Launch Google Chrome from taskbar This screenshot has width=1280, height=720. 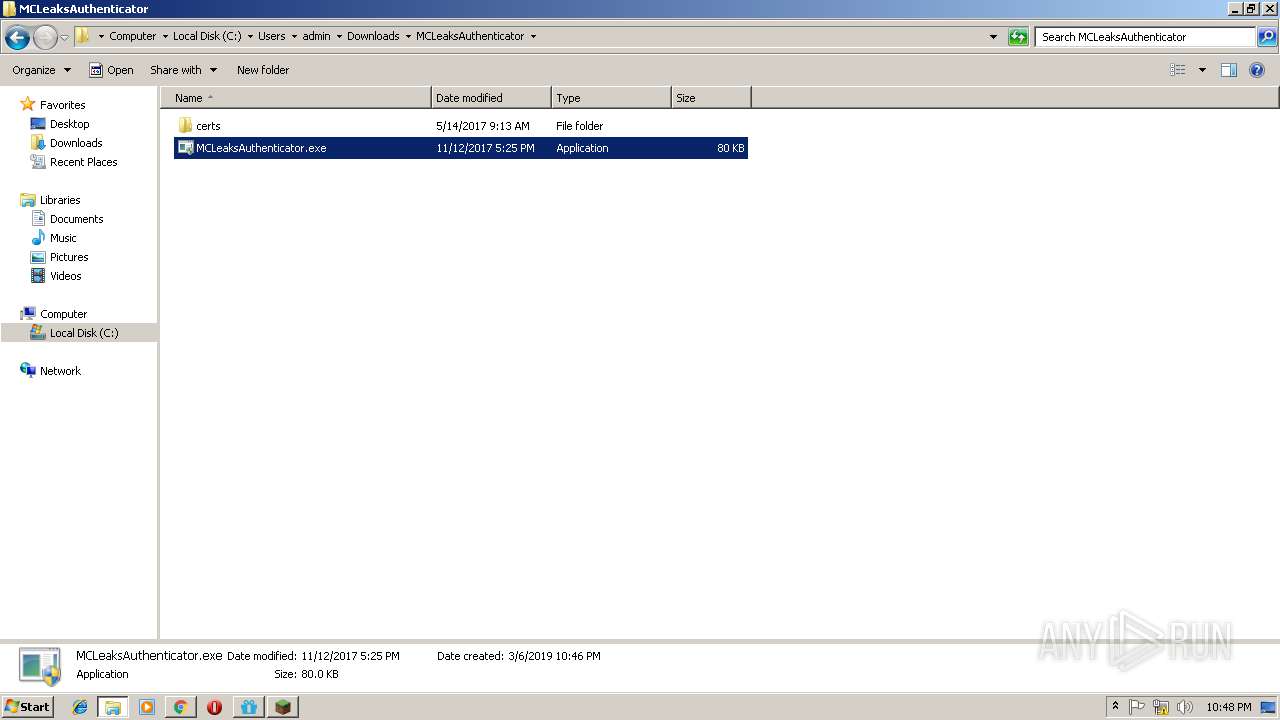point(180,707)
